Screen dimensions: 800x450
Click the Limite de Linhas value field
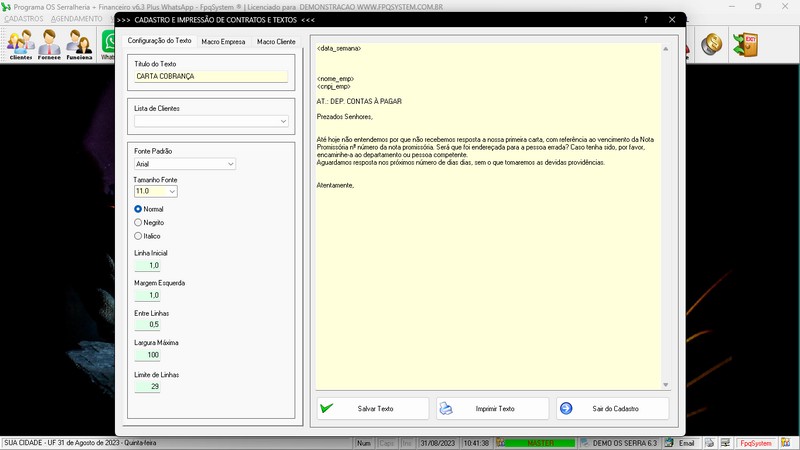(147, 386)
